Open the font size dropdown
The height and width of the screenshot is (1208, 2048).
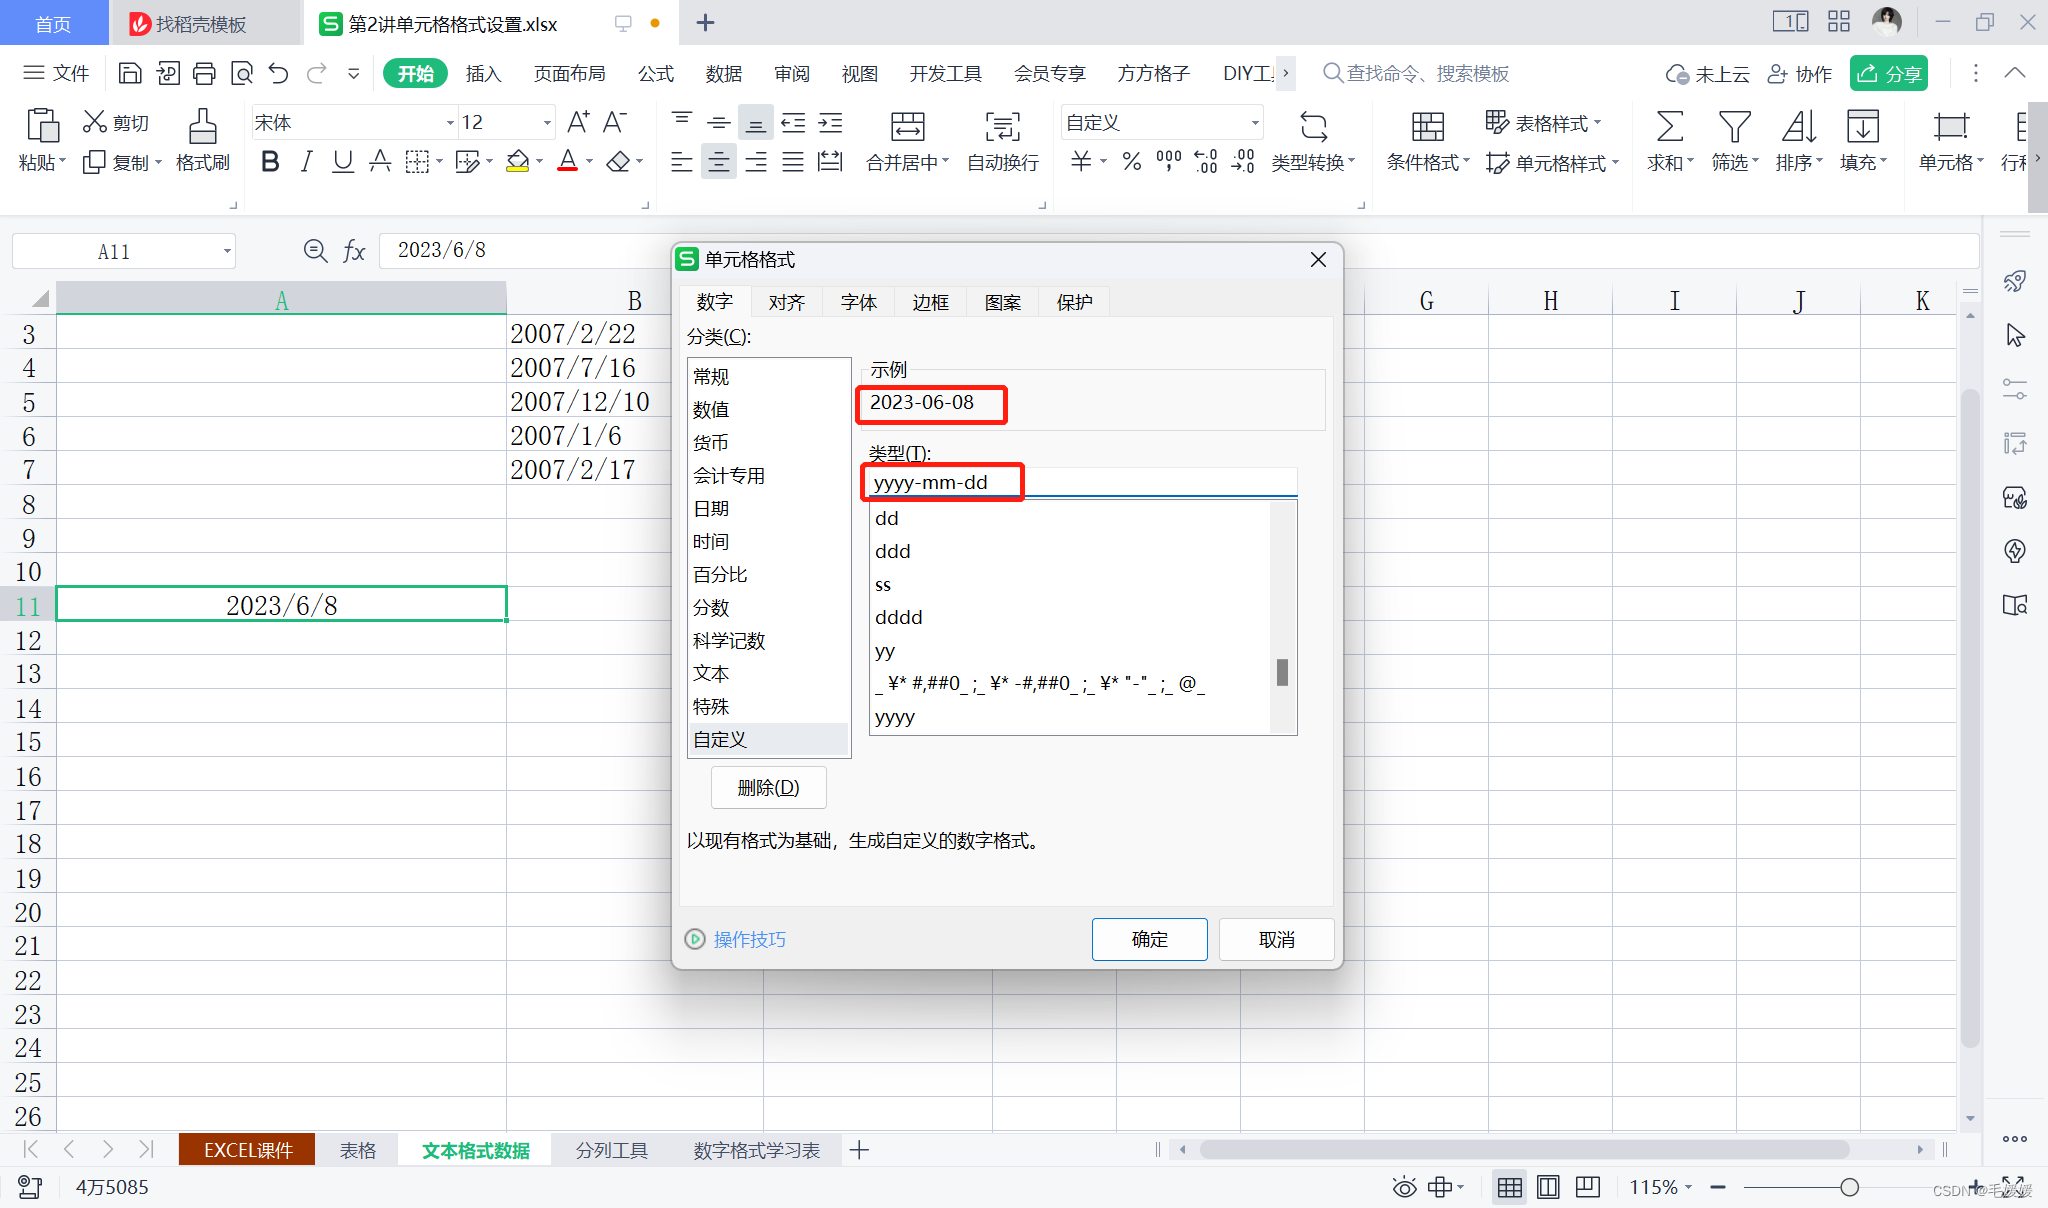tap(547, 123)
